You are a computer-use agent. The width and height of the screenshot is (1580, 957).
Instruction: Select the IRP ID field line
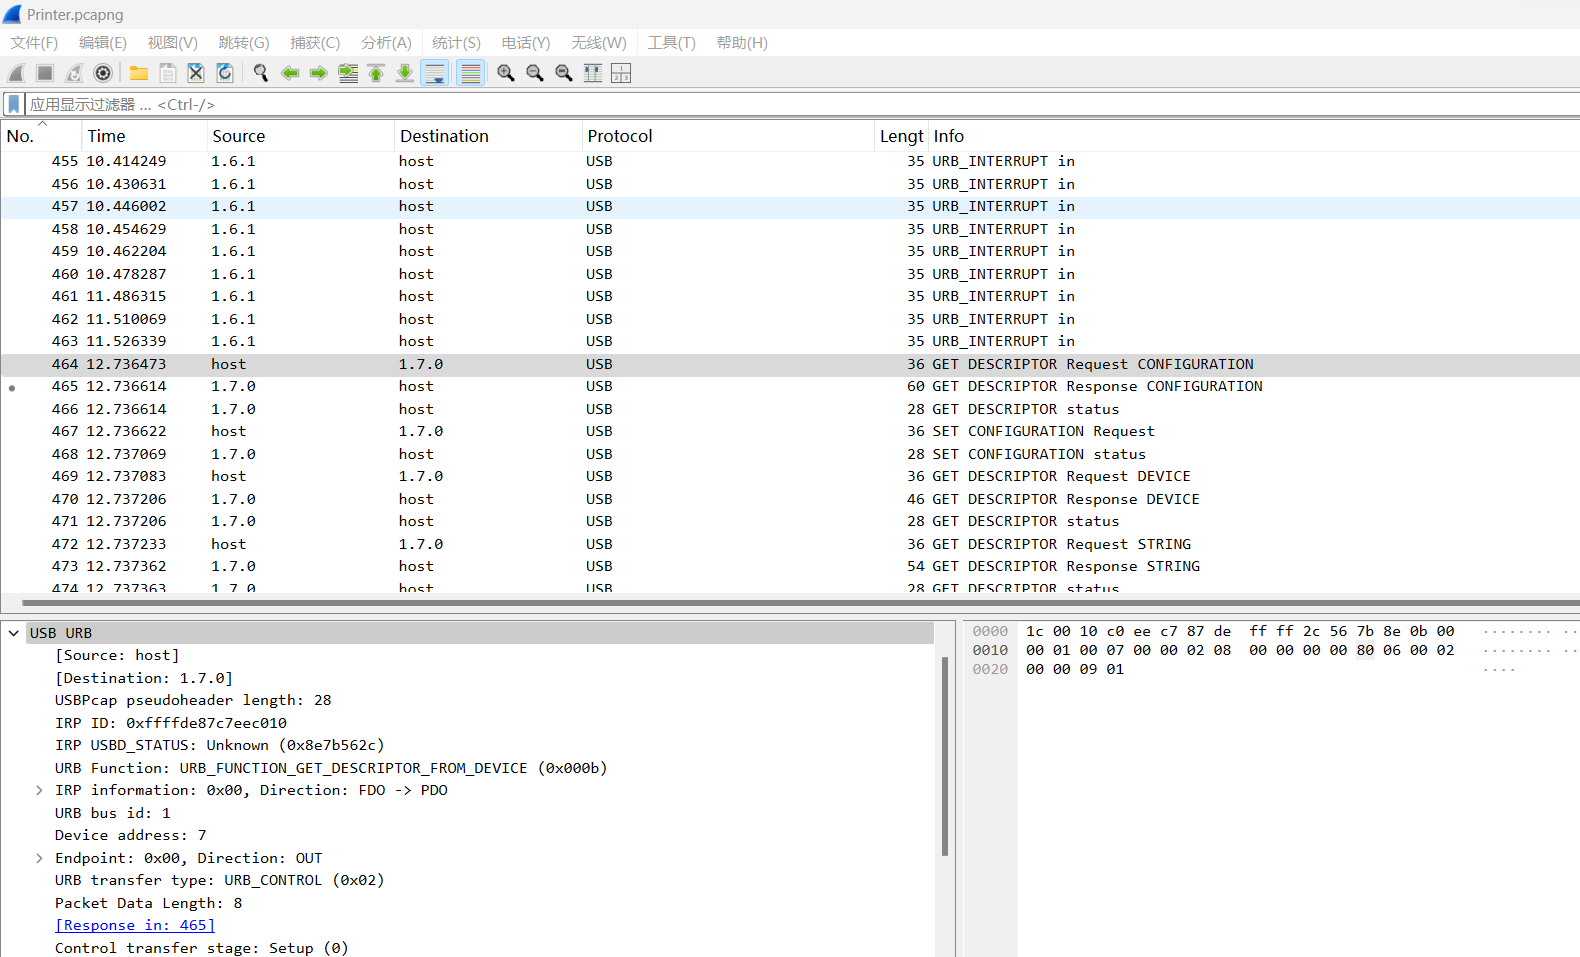click(171, 723)
